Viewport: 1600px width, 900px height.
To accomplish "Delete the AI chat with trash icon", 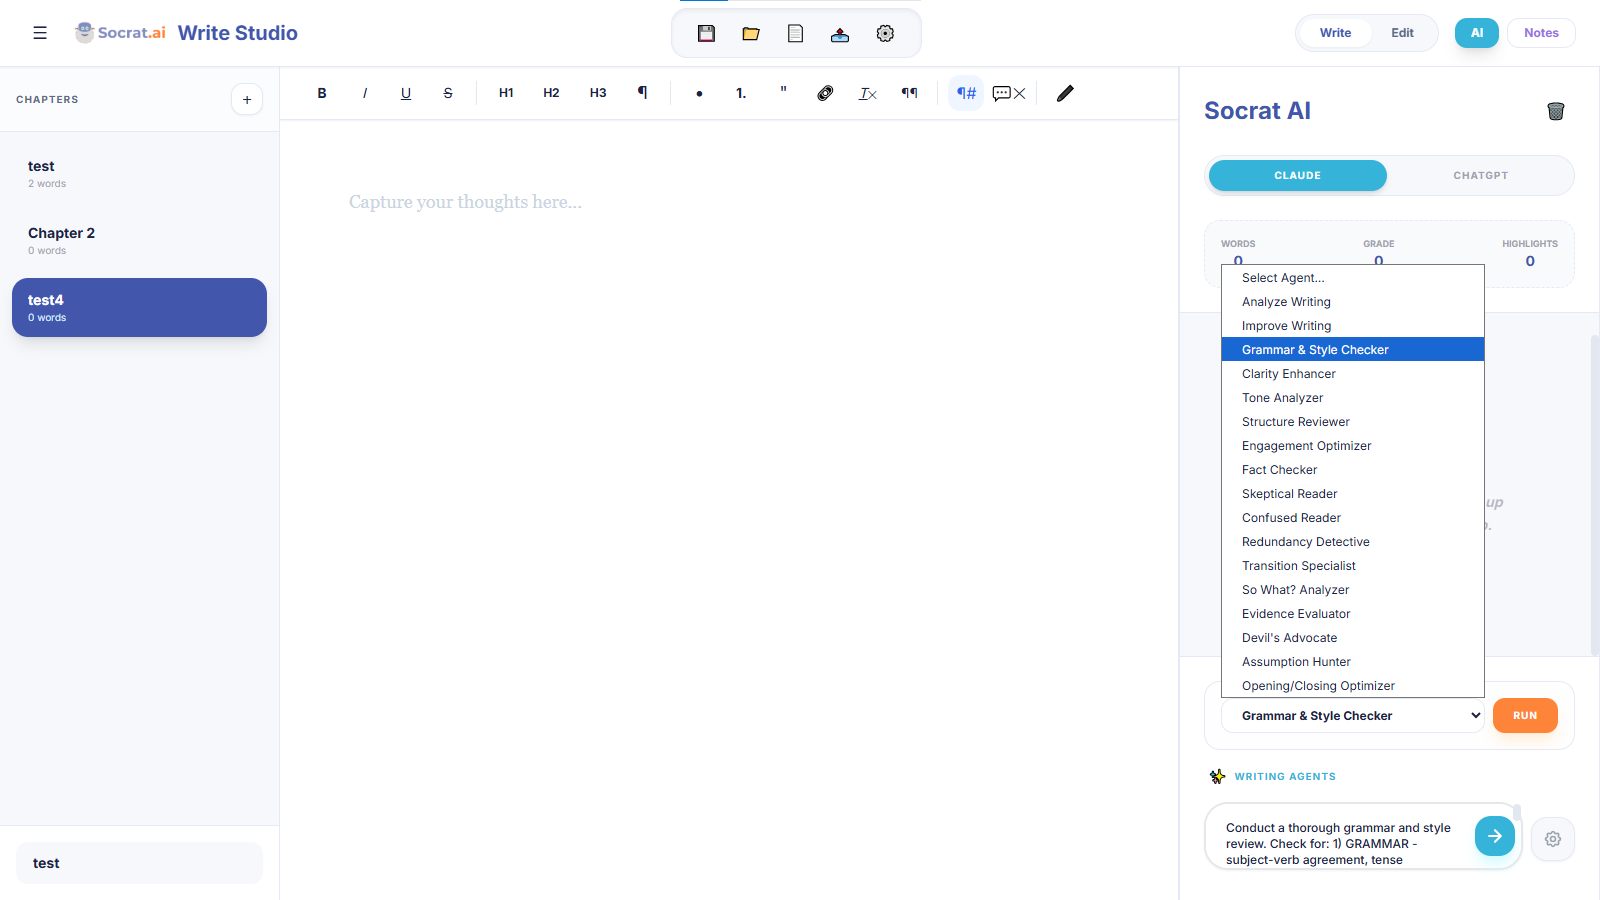I will 1555,111.
